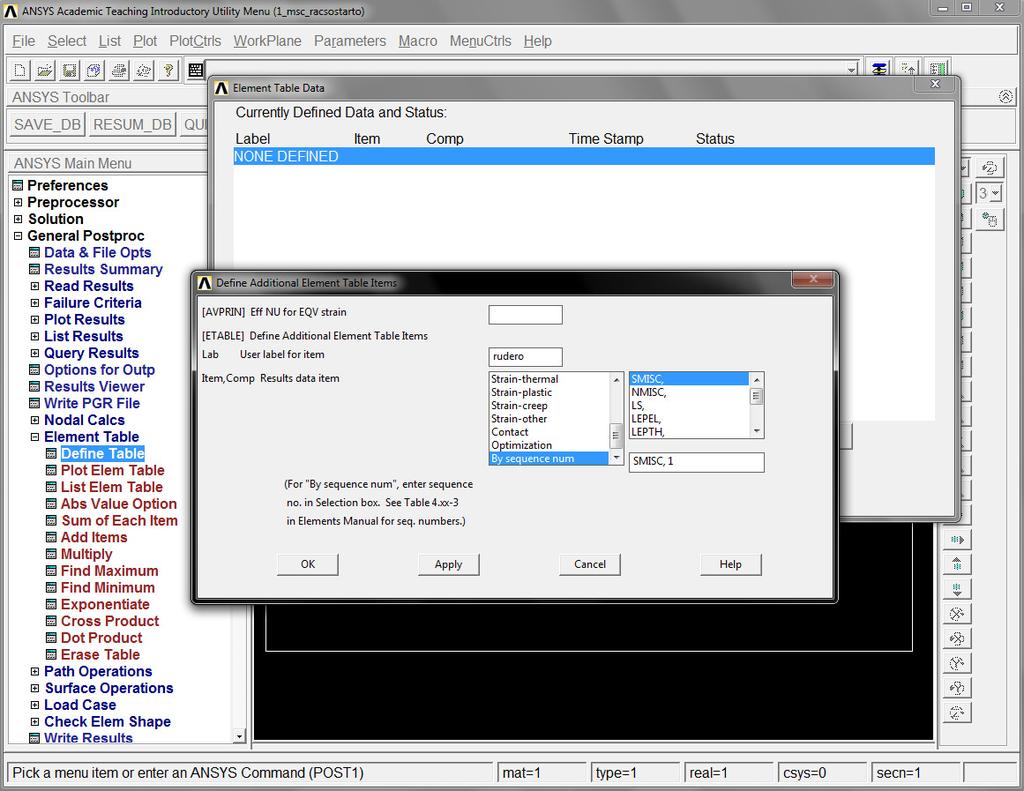Image resolution: width=1024 pixels, height=791 pixels.
Task: Click the SAVE_DB toolbar button
Action: click(47, 125)
